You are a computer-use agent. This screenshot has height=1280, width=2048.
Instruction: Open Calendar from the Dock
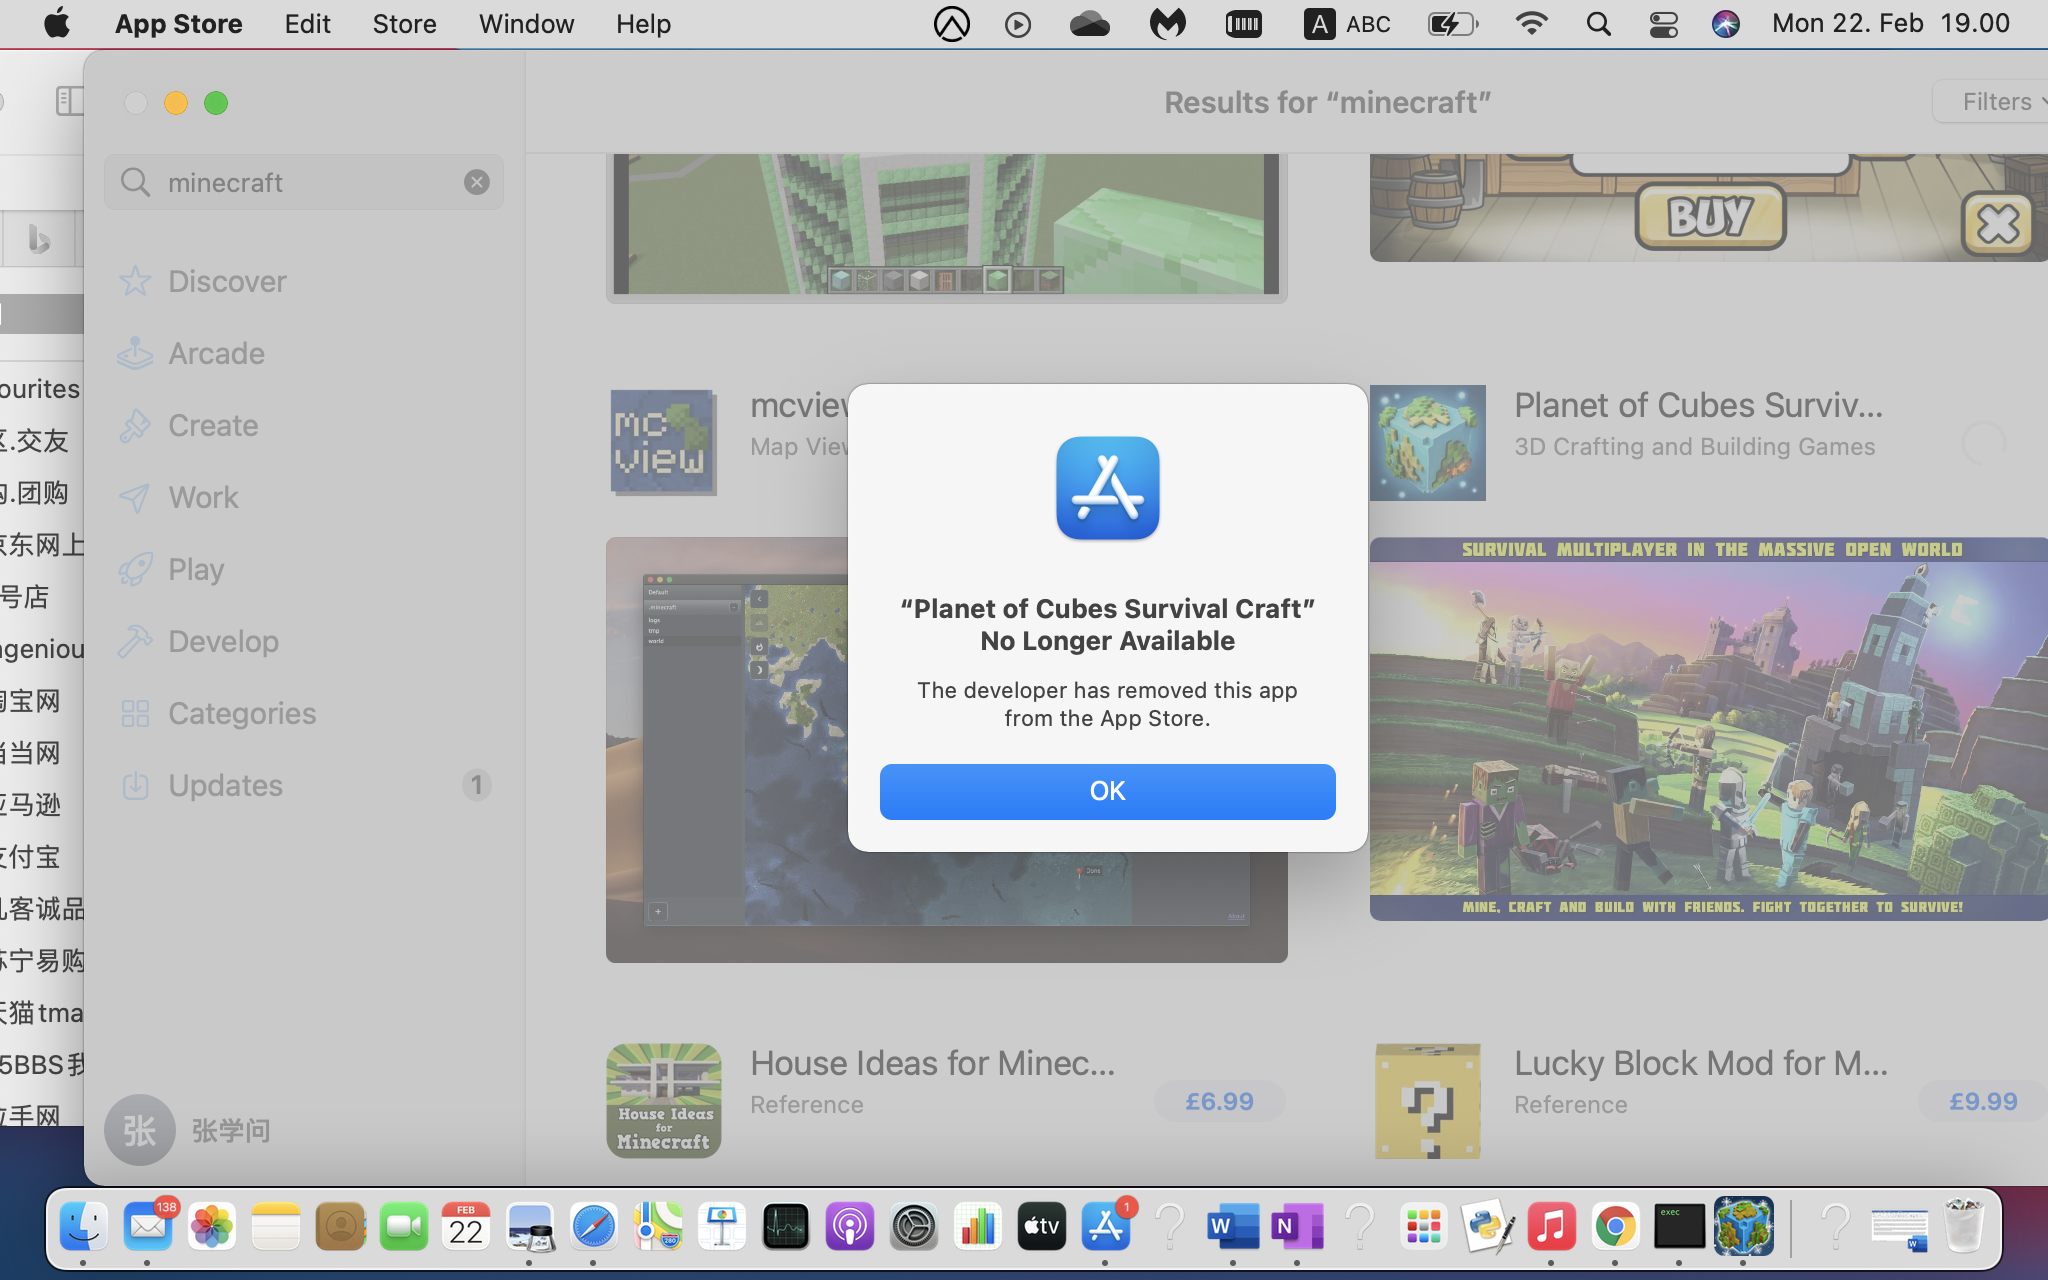466,1226
